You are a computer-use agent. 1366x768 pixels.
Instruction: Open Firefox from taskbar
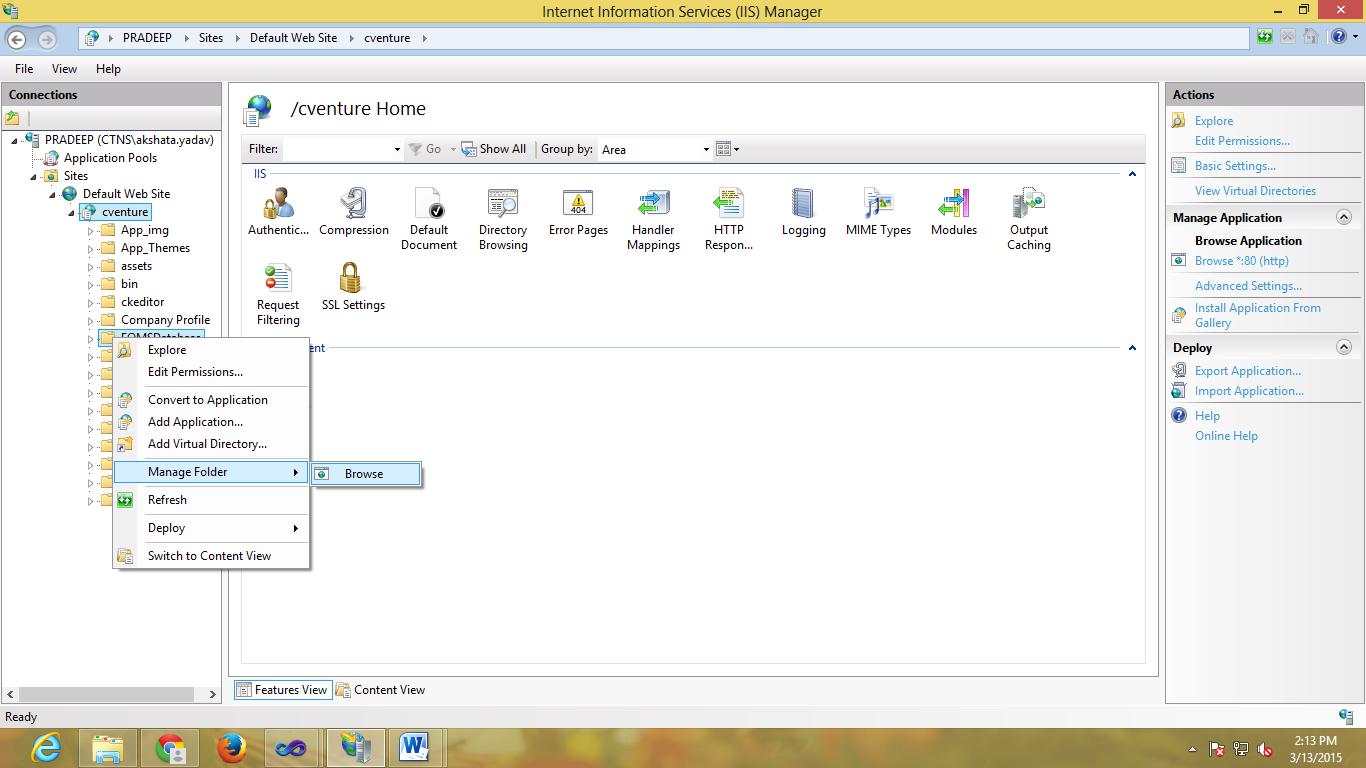coord(232,747)
